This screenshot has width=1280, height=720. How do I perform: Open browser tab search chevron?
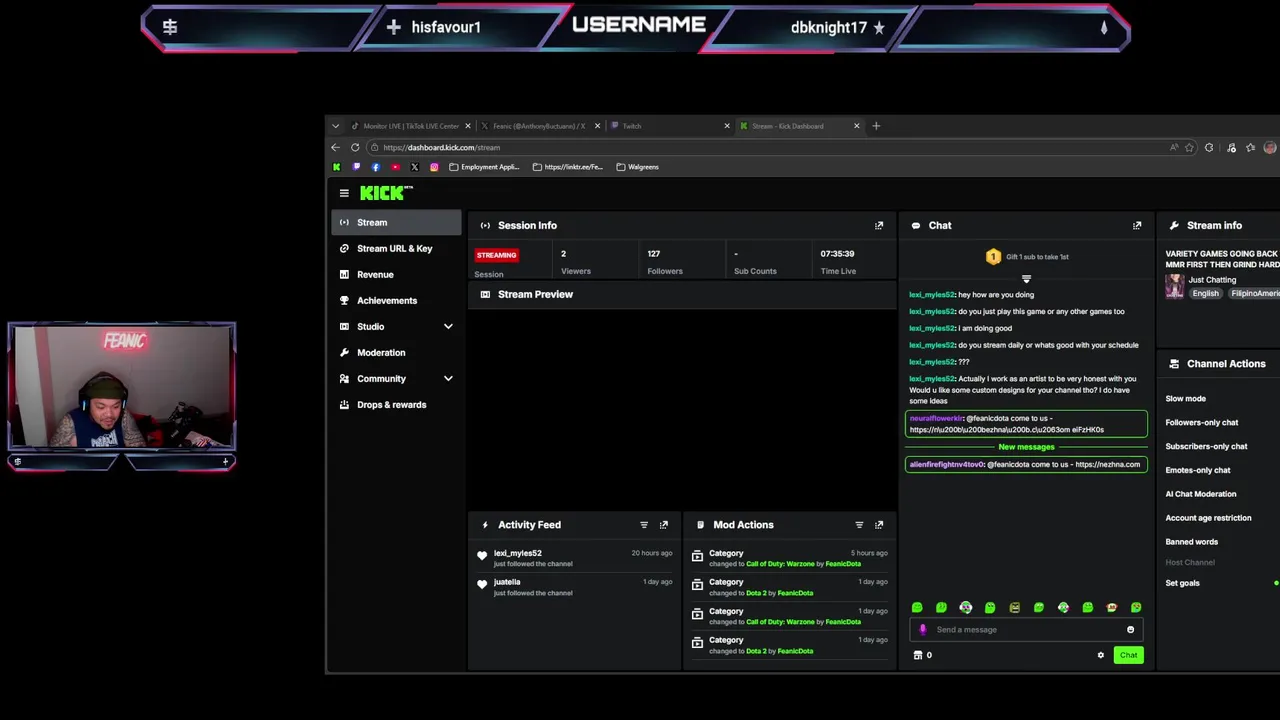click(335, 126)
